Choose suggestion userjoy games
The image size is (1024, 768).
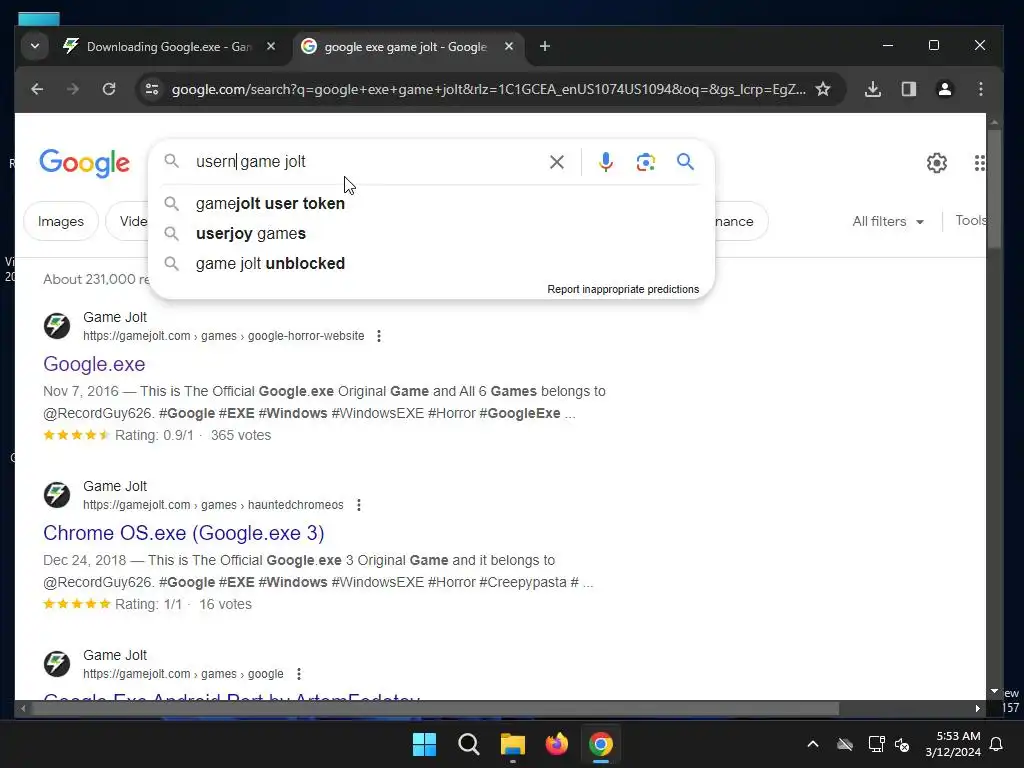(432, 234)
